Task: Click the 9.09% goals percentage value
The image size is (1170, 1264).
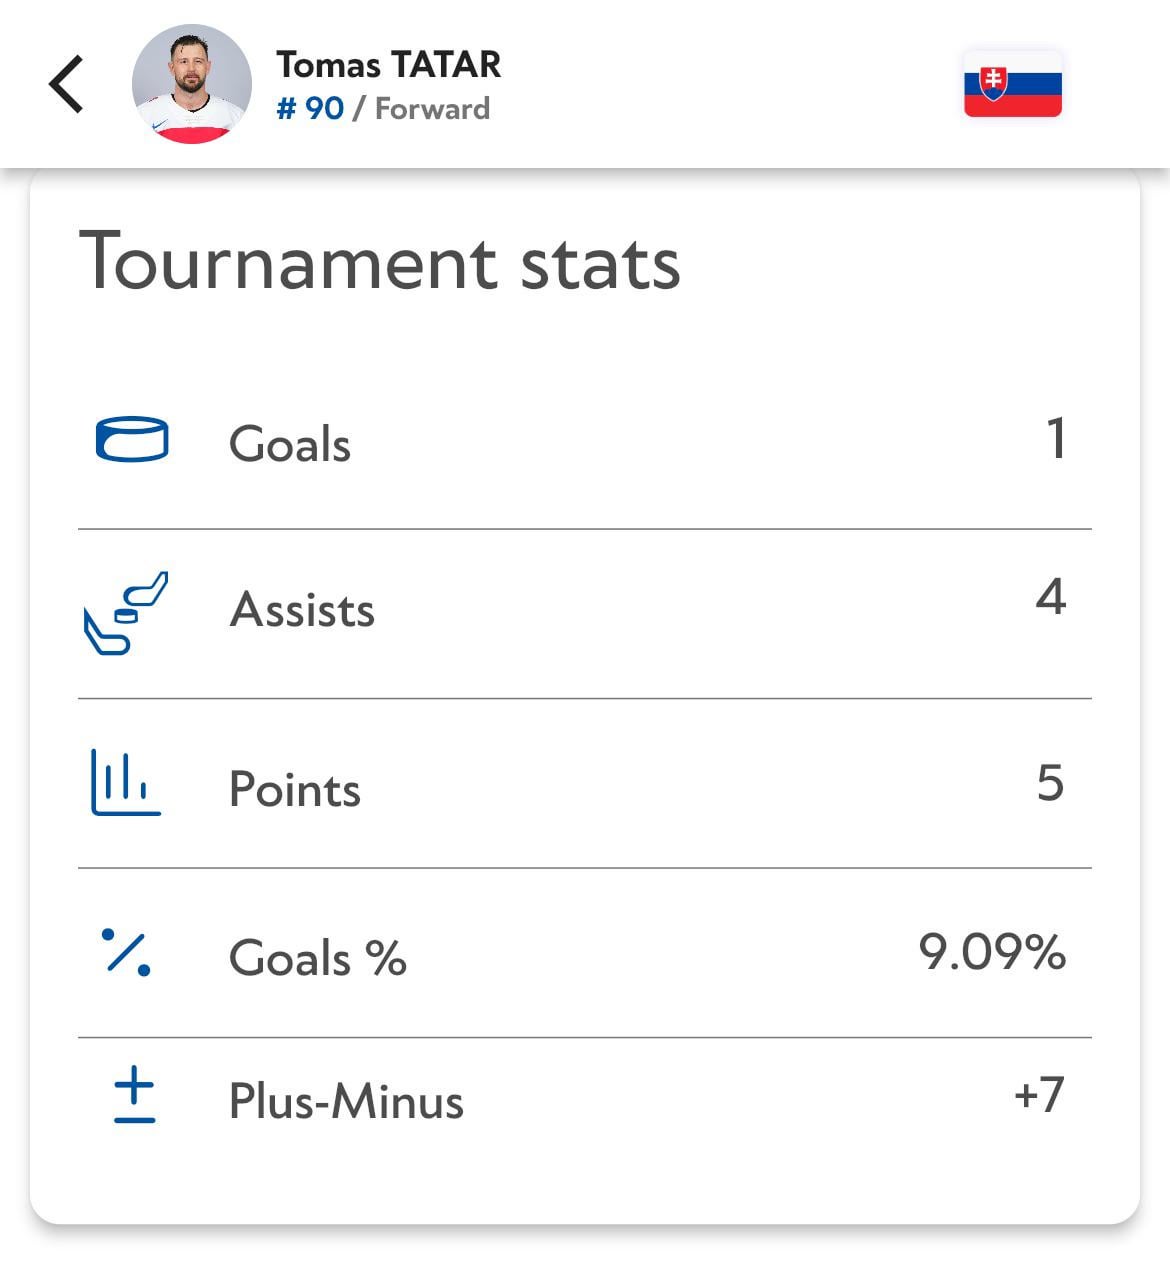Action: pyautogui.click(x=992, y=952)
